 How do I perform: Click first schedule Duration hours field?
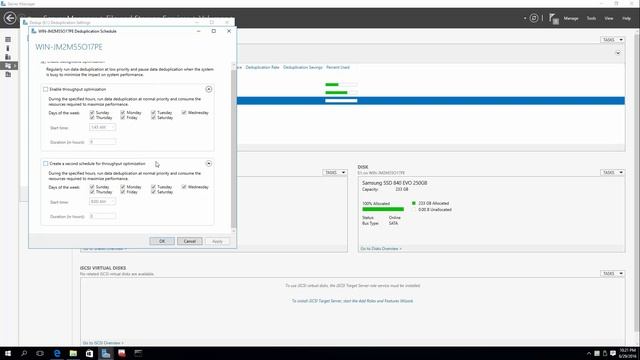coord(102,142)
